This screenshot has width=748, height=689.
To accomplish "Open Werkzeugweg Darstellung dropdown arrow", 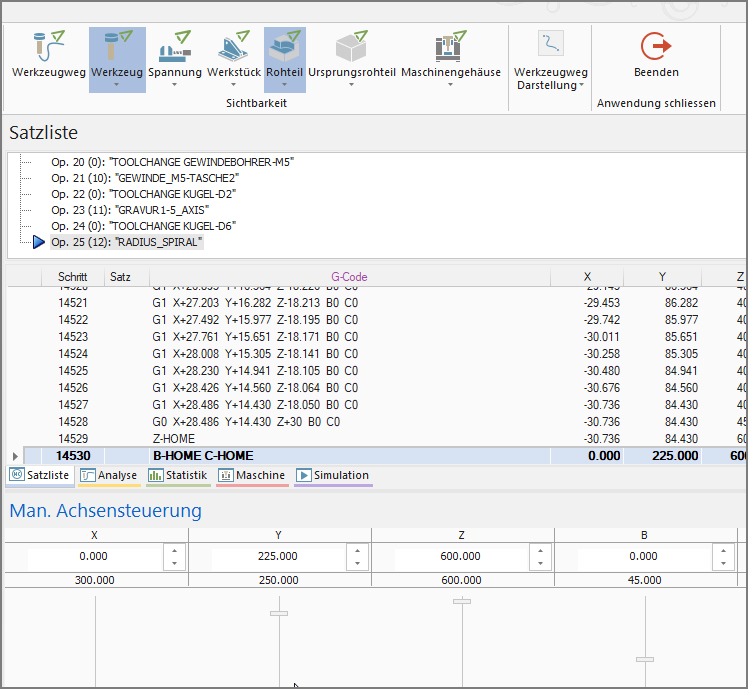I will 582,85.
